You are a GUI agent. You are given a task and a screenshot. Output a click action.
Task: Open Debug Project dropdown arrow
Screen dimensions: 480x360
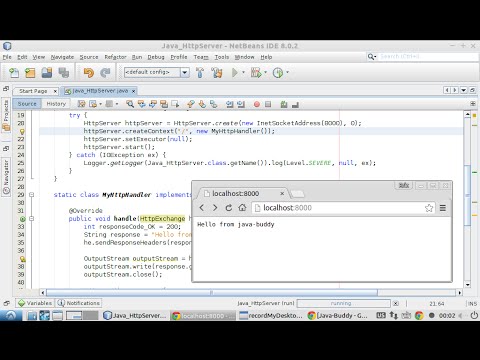click(266, 72)
